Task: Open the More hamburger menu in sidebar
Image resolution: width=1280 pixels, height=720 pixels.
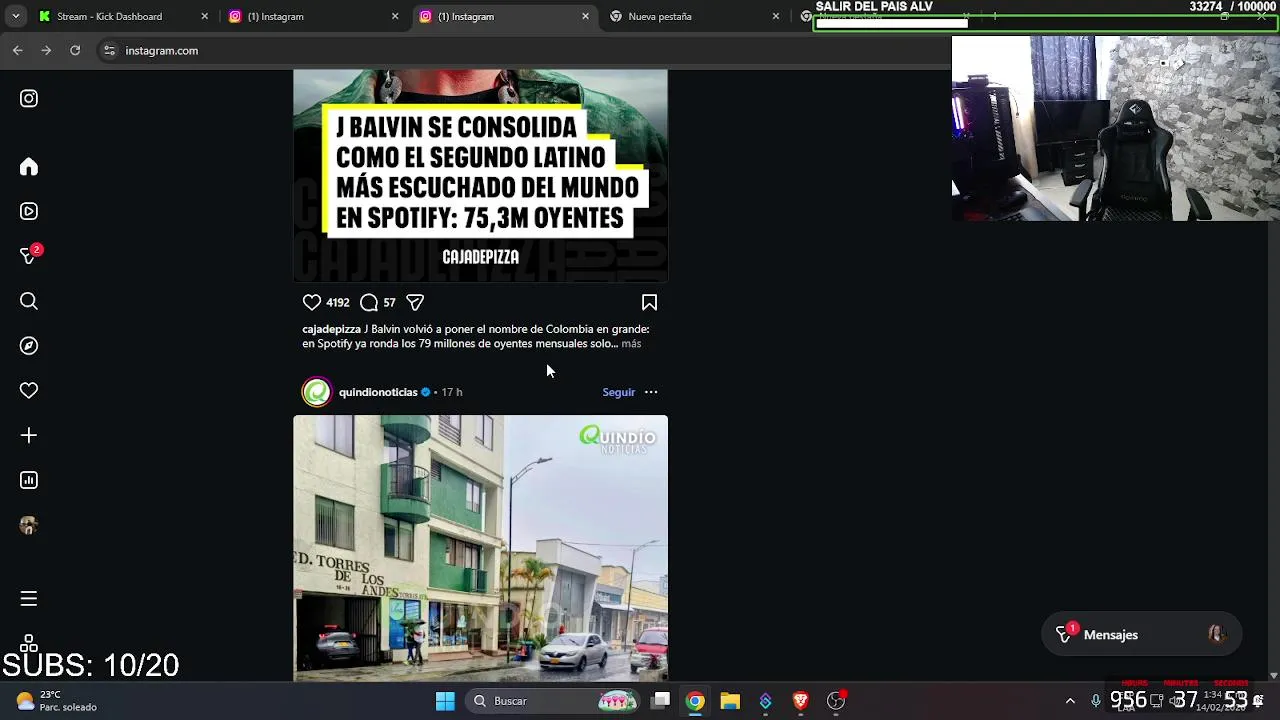Action: (29, 599)
